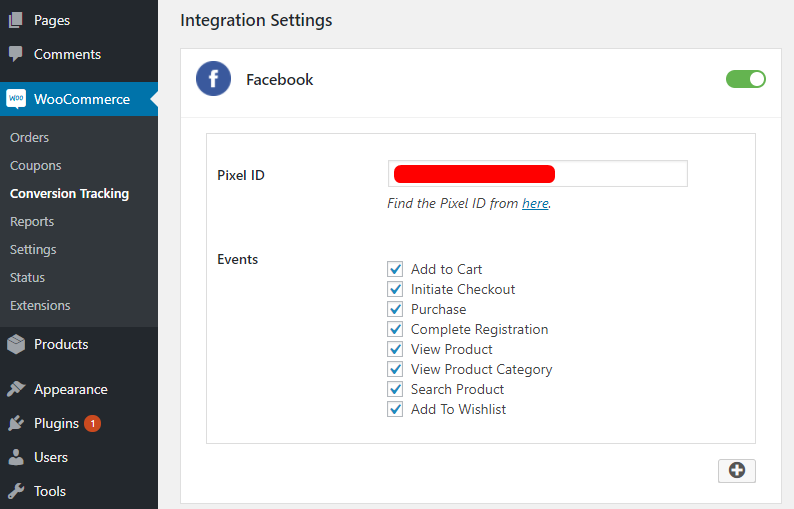Screen dimensions: 794x509
Task: Go to WooCommerce Reports
Action: point(32,221)
